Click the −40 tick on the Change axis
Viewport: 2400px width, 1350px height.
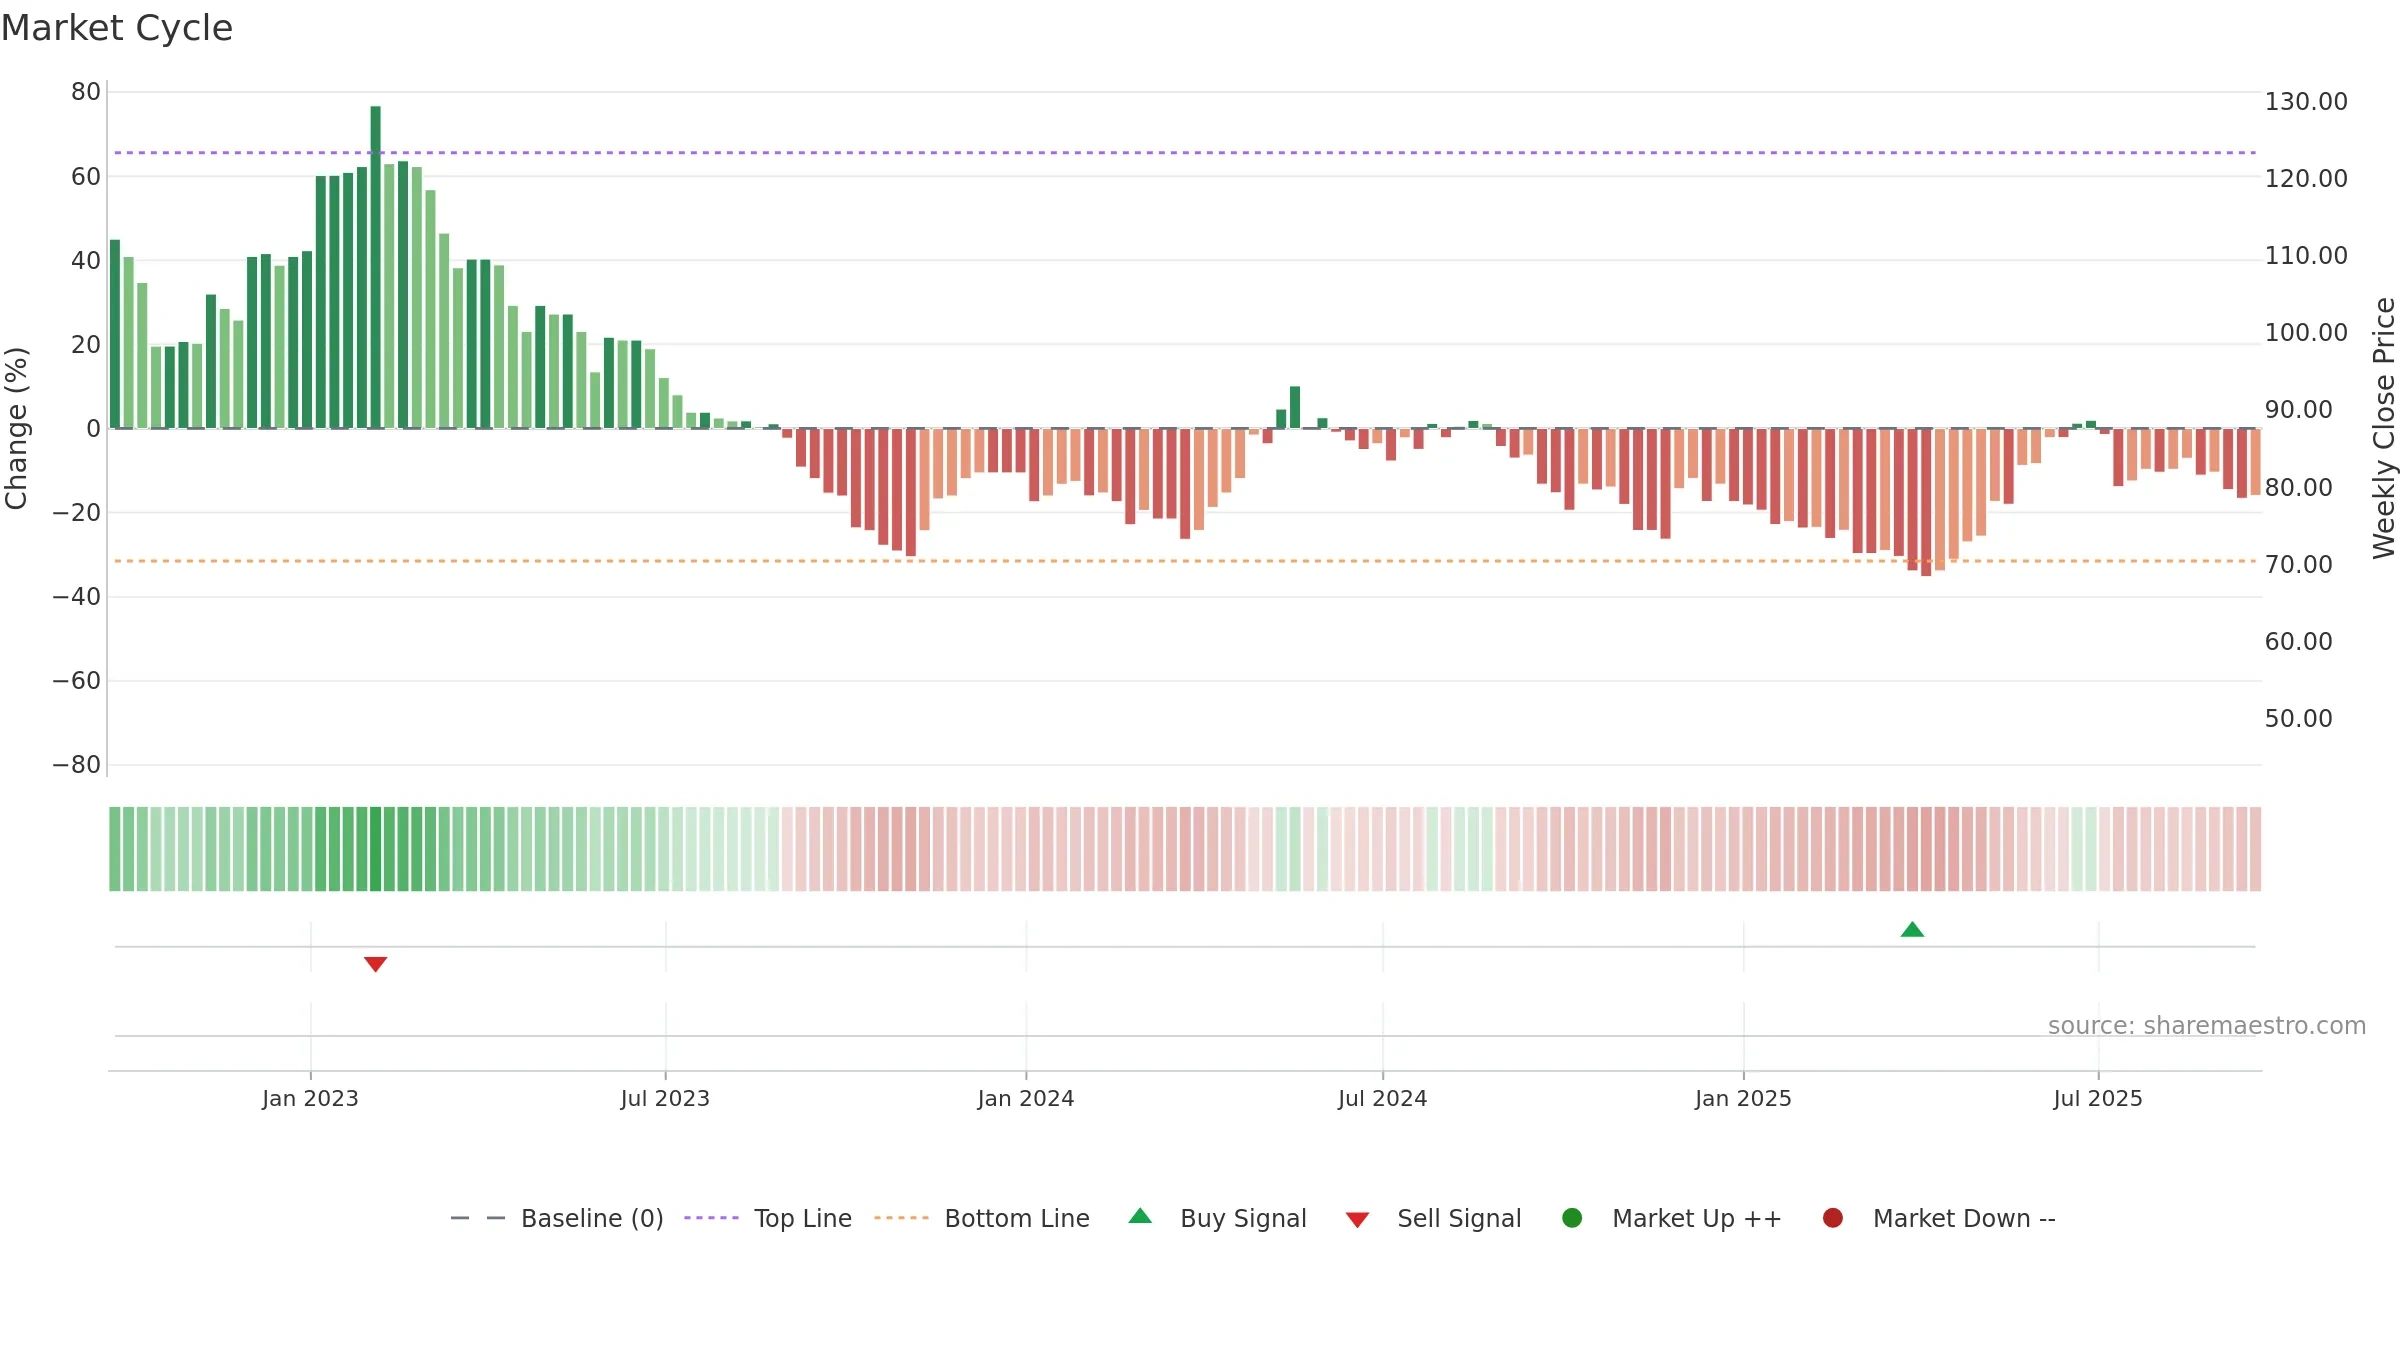77,597
